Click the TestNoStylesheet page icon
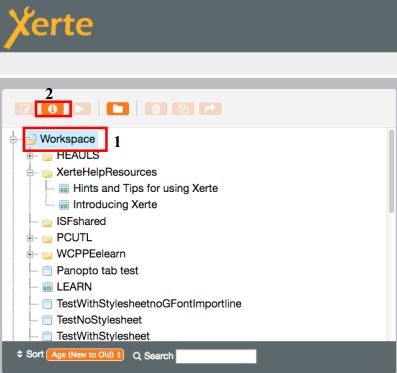397x373 pixels. (x=47, y=320)
